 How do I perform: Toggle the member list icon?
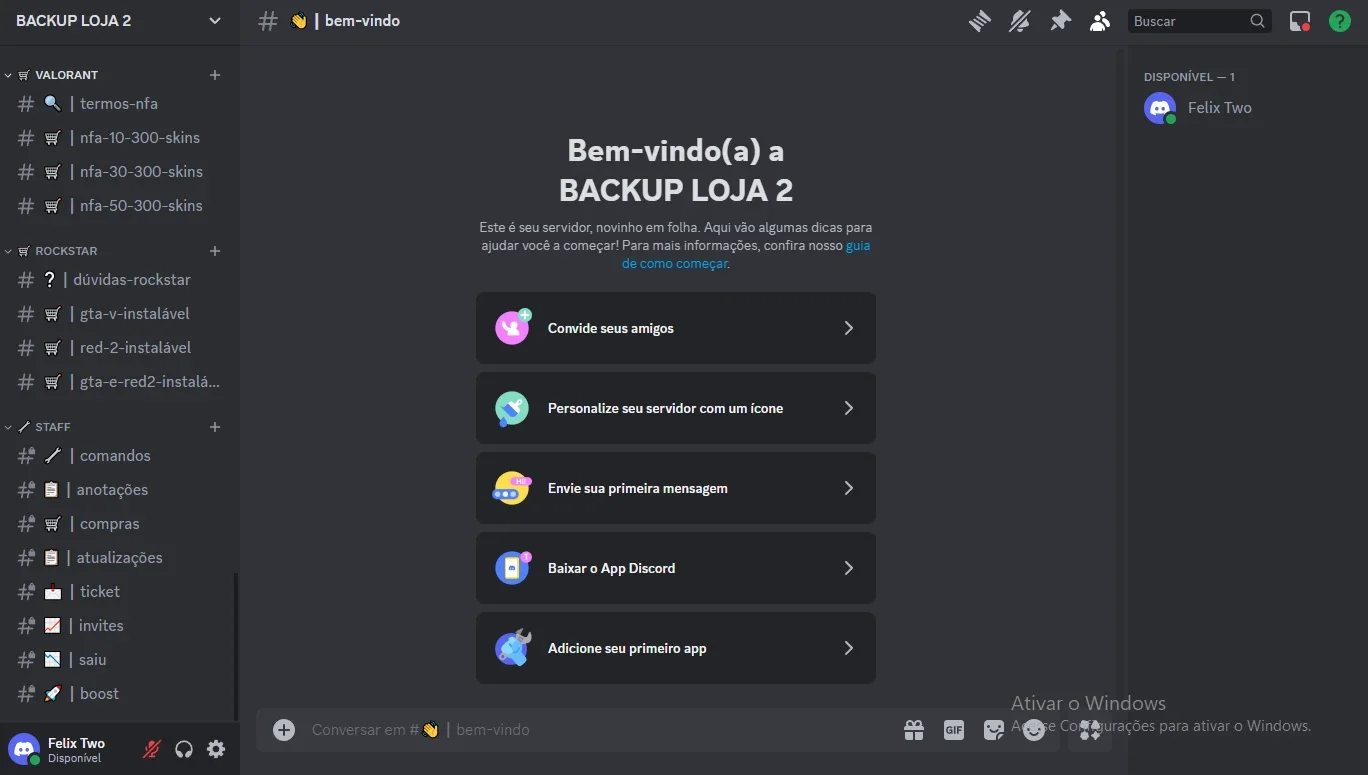(1100, 21)
